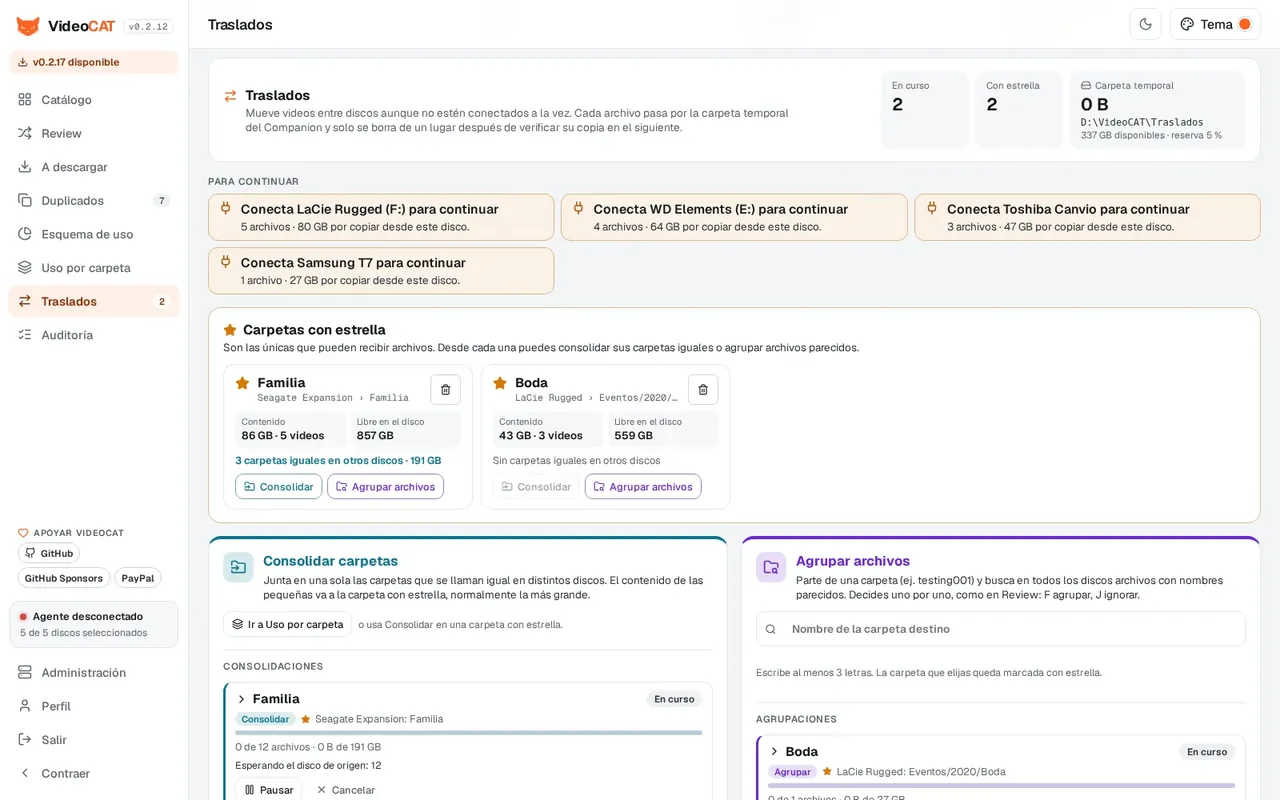Image resolution: width=1280 pixels, height=800 pixels.
Task: Toggle the star on the Boda folder
Action: (x=500, y=383)
